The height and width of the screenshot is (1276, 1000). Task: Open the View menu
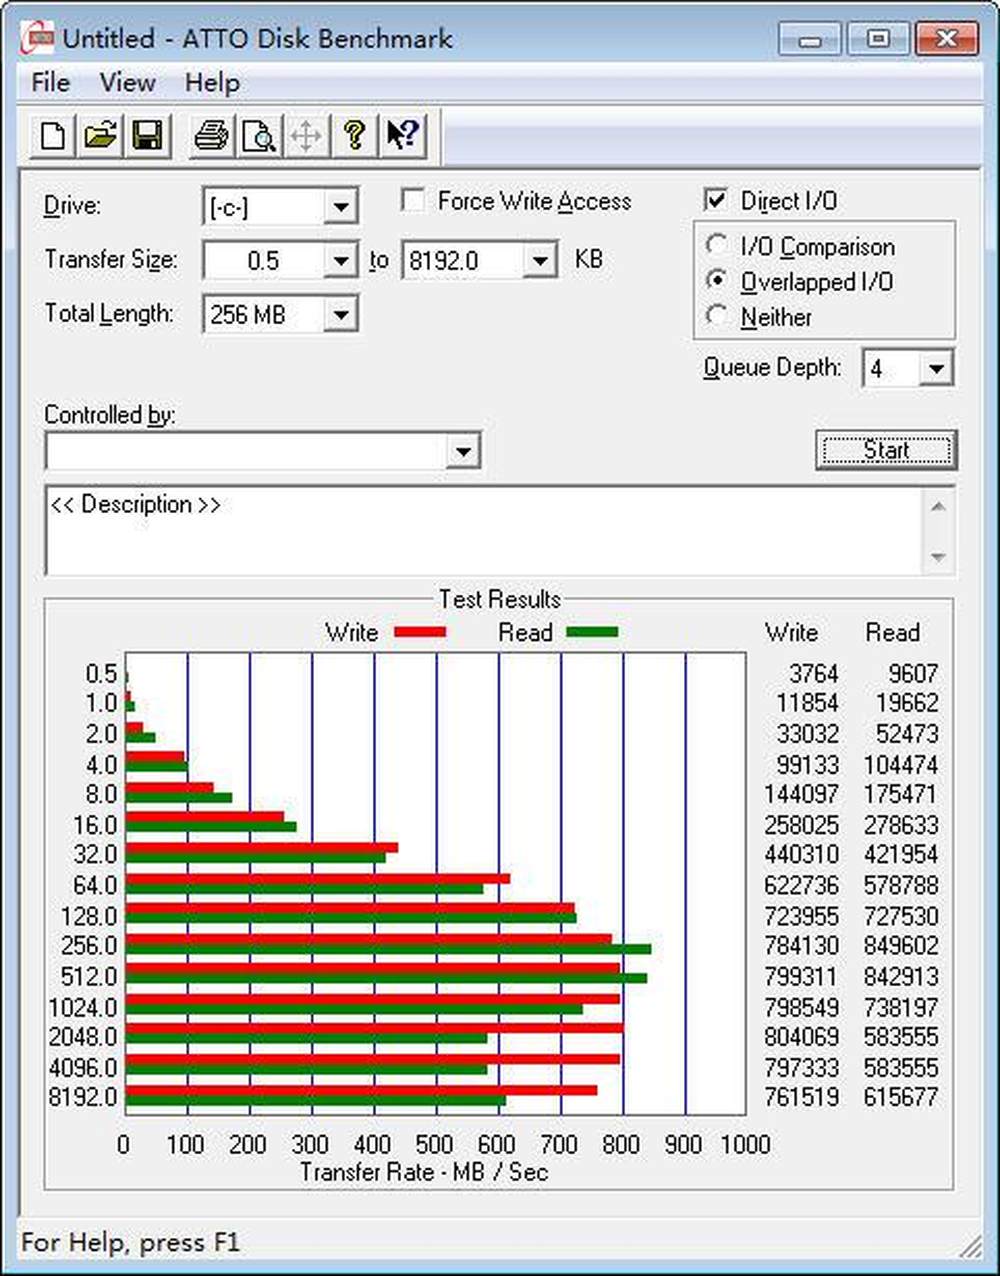coord(127,83)
